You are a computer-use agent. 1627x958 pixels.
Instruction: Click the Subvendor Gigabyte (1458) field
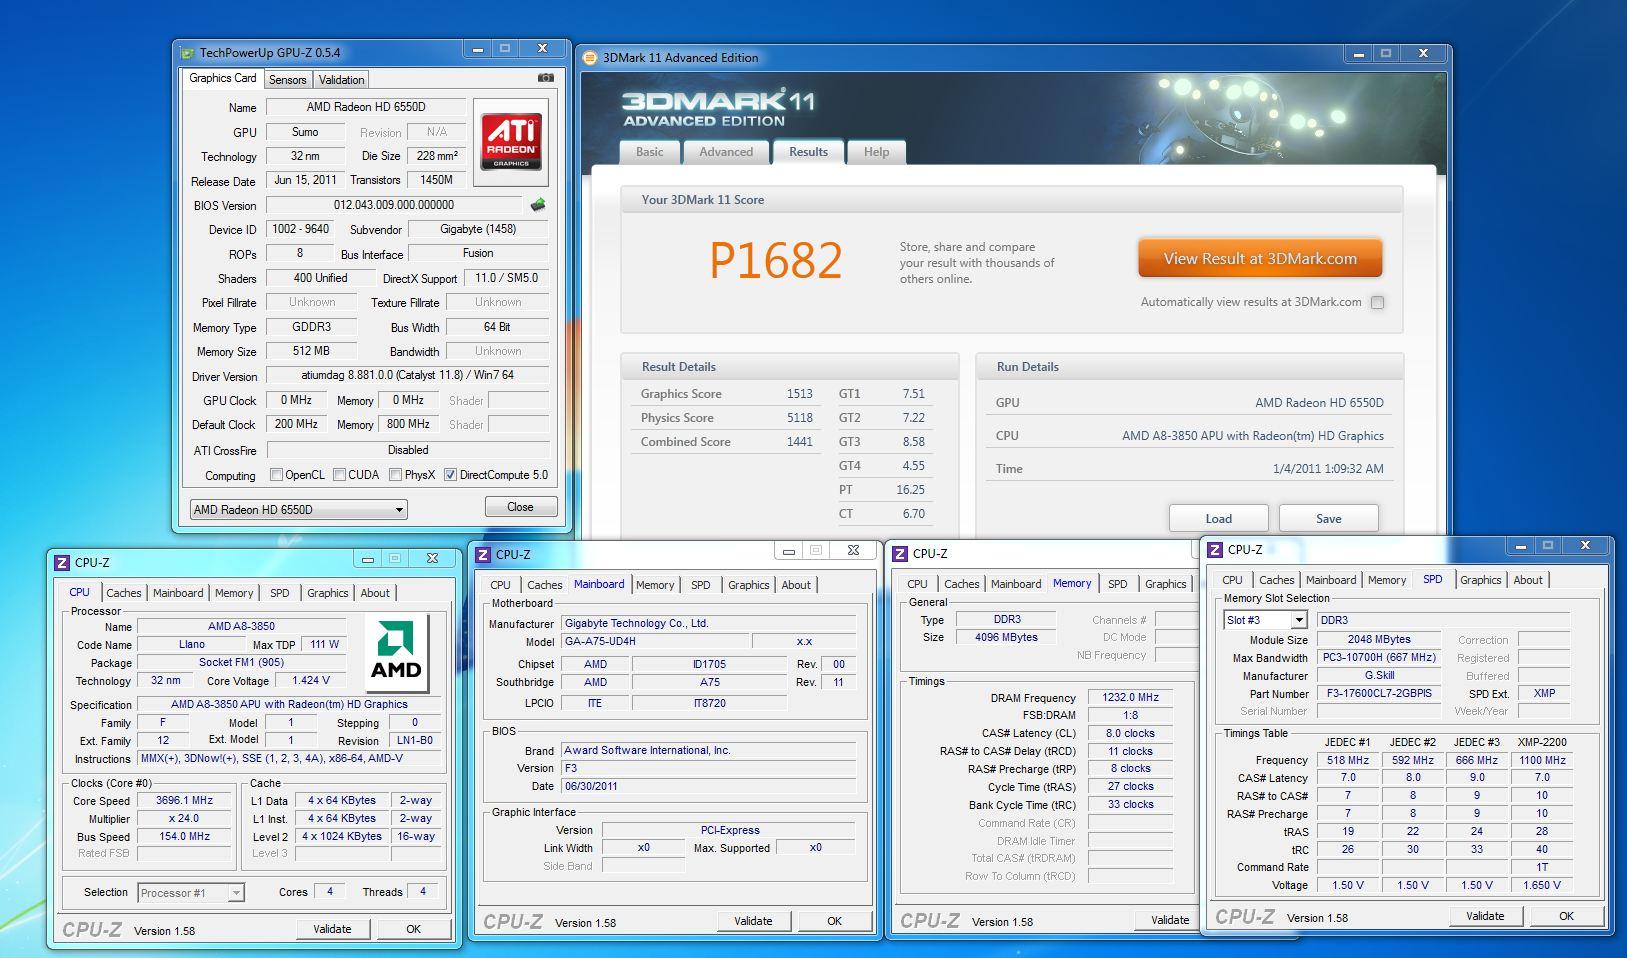pyautogui.click(x=478, y=229)
